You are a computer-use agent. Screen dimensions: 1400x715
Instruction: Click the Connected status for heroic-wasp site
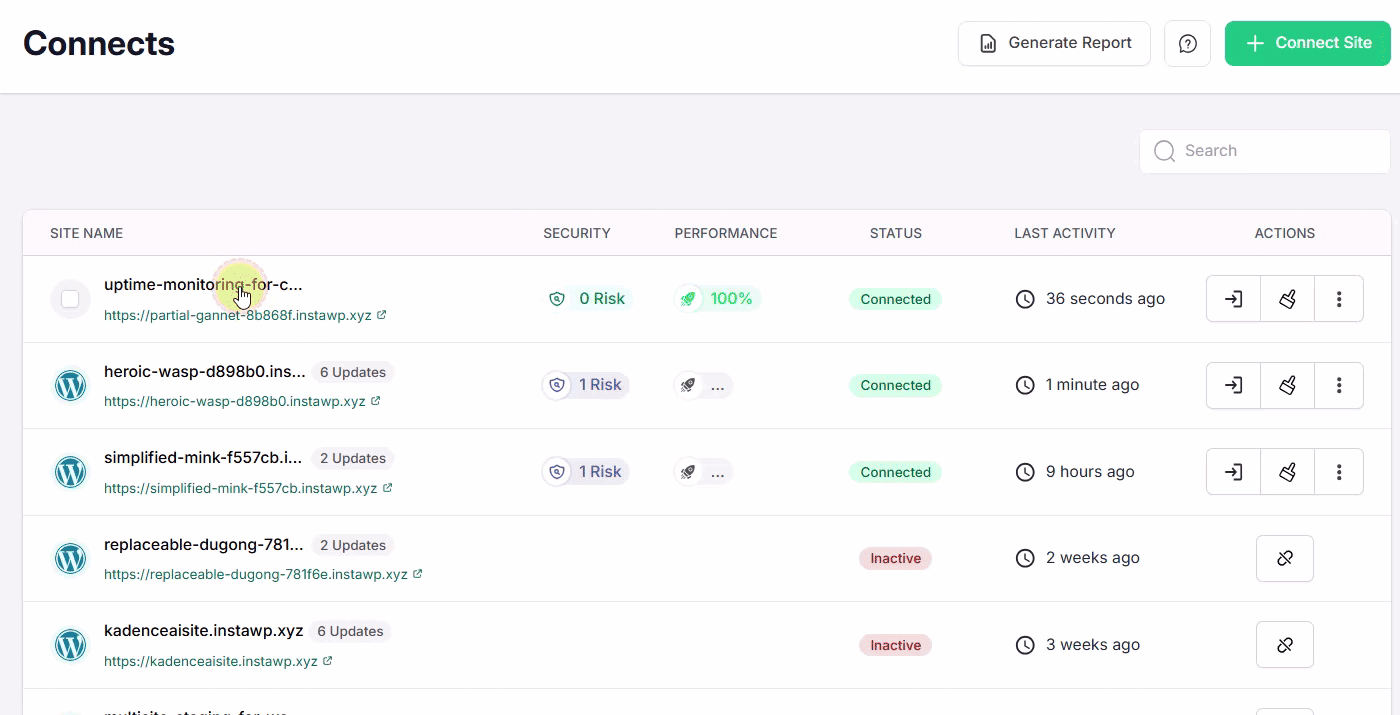(x=895, y=385)
